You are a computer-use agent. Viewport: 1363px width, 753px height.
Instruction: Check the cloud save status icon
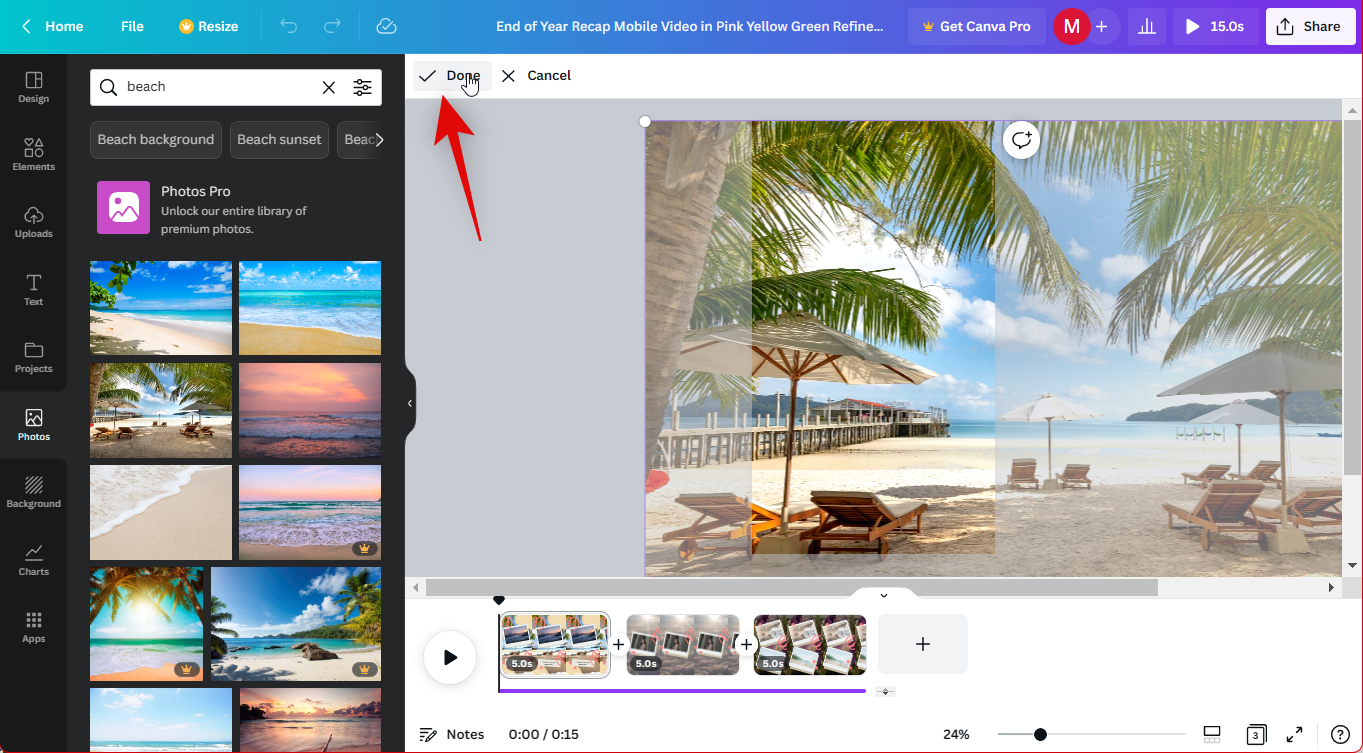coord(386,27)
